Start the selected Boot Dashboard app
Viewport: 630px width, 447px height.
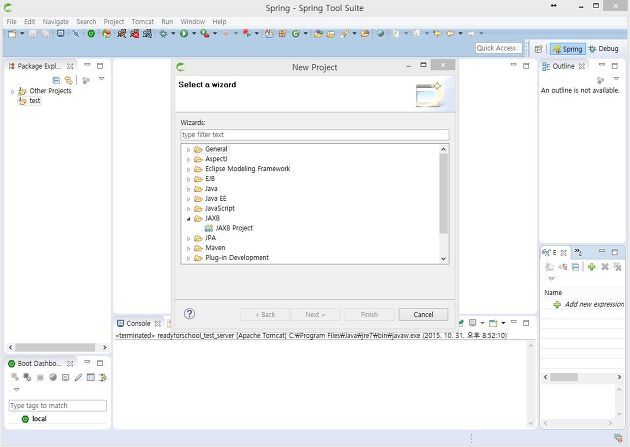click(15, 377)
